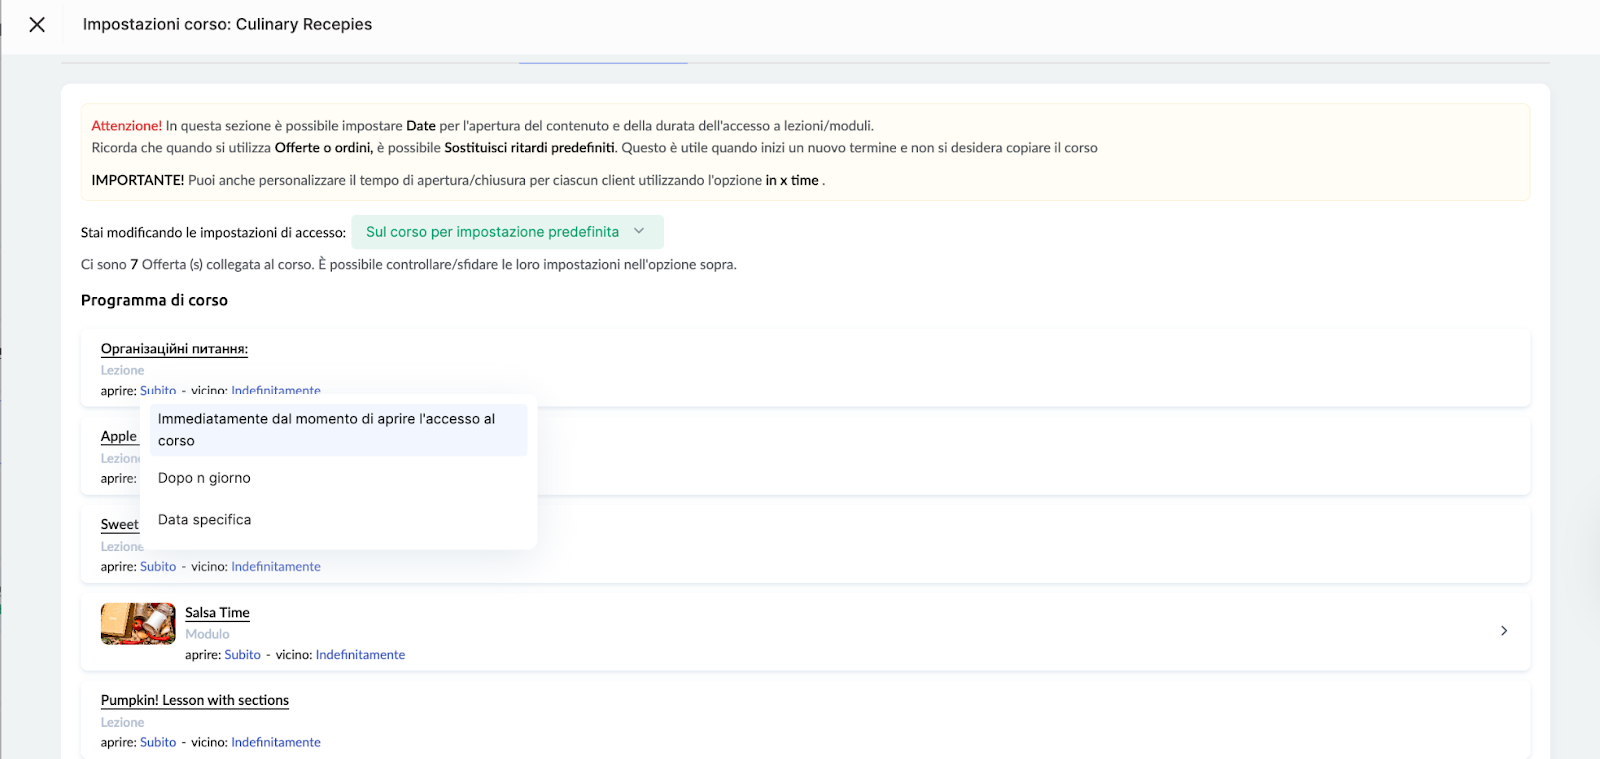This screenshot has height=759, width=1600.
Task: Open the Sweet lesson link
Action: pos(119,525)
